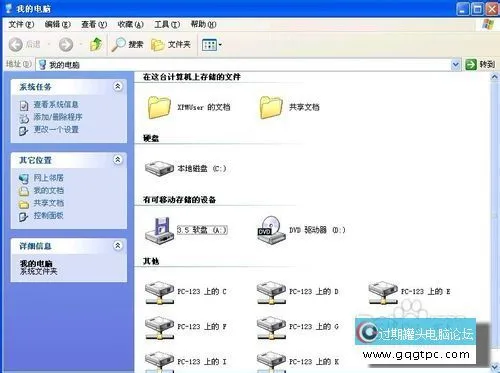Toggle the Folders (文件夹) pane button
This screenshot has height=373, width=500.
171,44
